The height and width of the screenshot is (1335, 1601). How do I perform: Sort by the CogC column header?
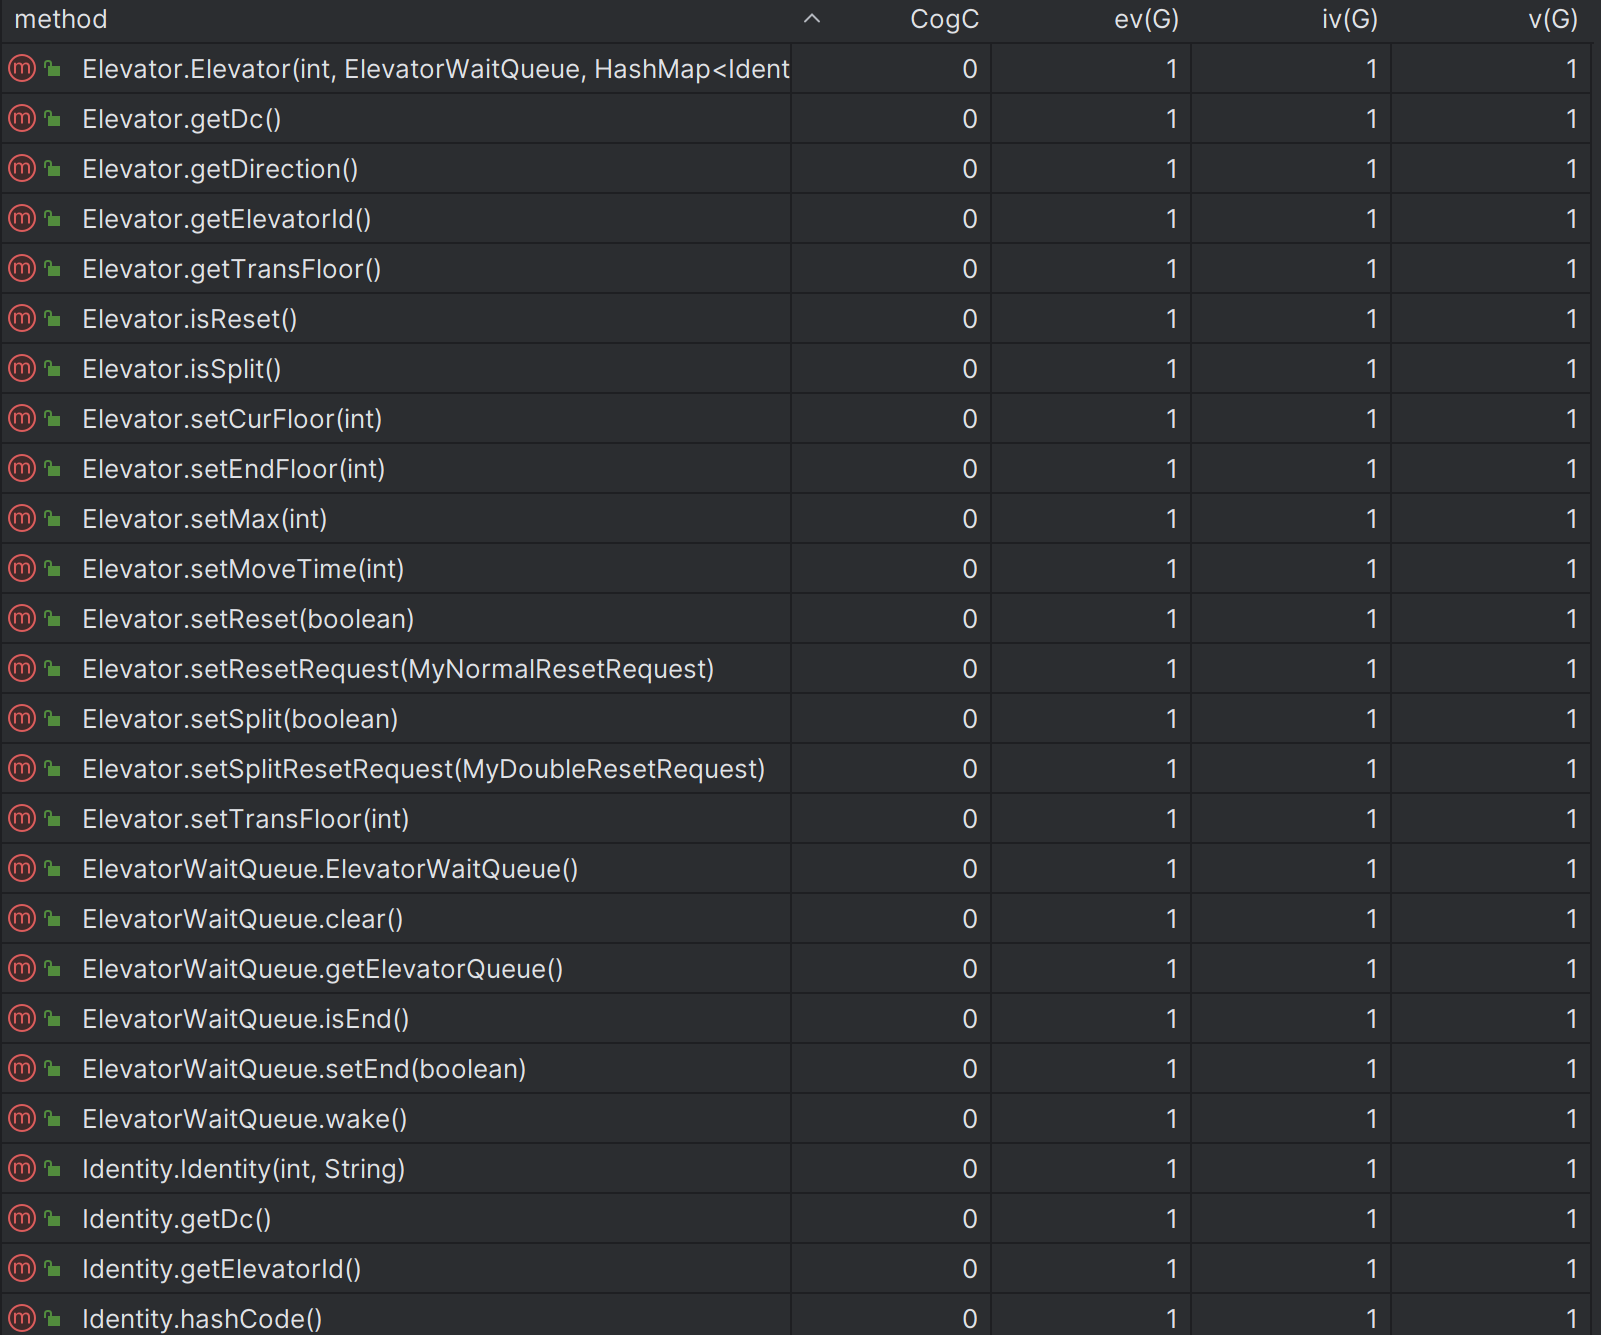(944, 20)
